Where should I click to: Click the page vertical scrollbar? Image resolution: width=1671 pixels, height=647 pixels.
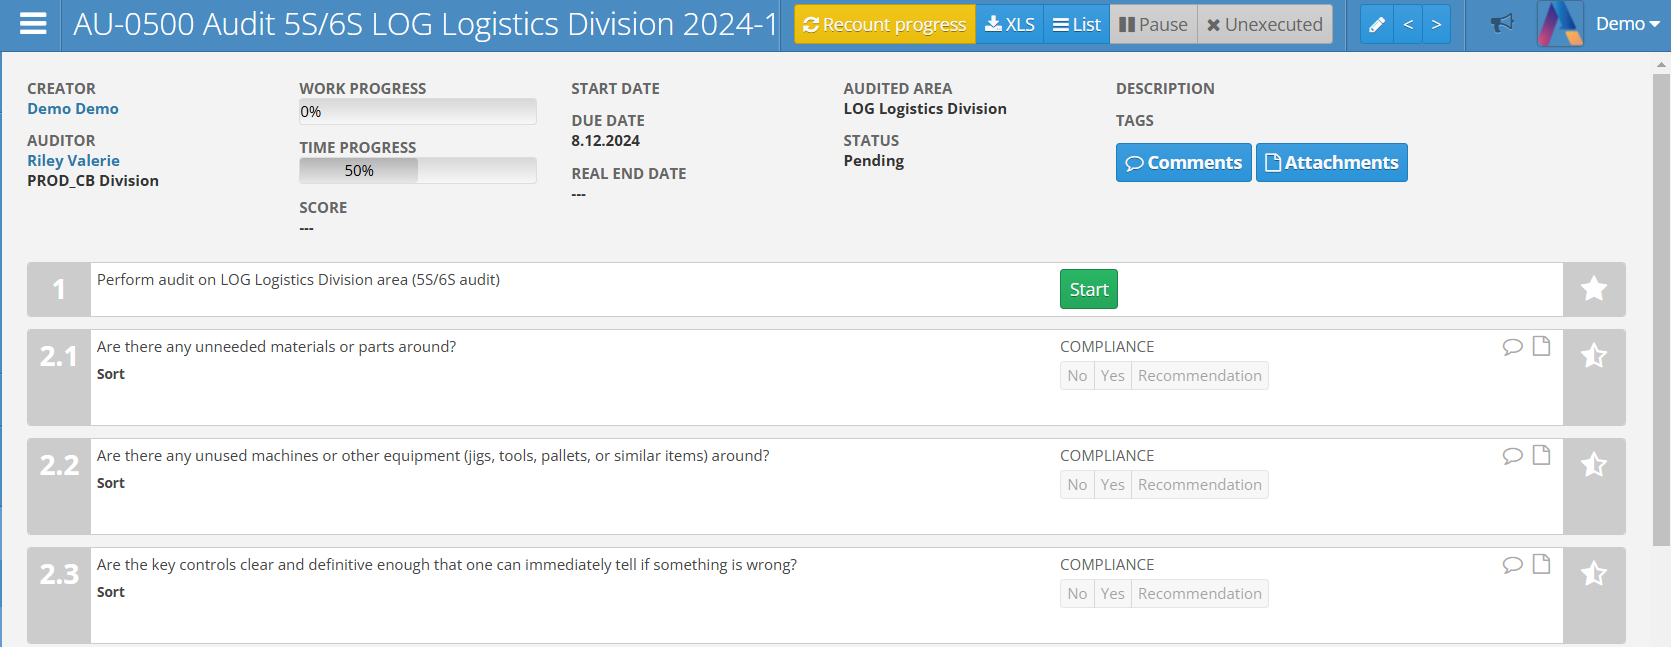point(1661,300)
